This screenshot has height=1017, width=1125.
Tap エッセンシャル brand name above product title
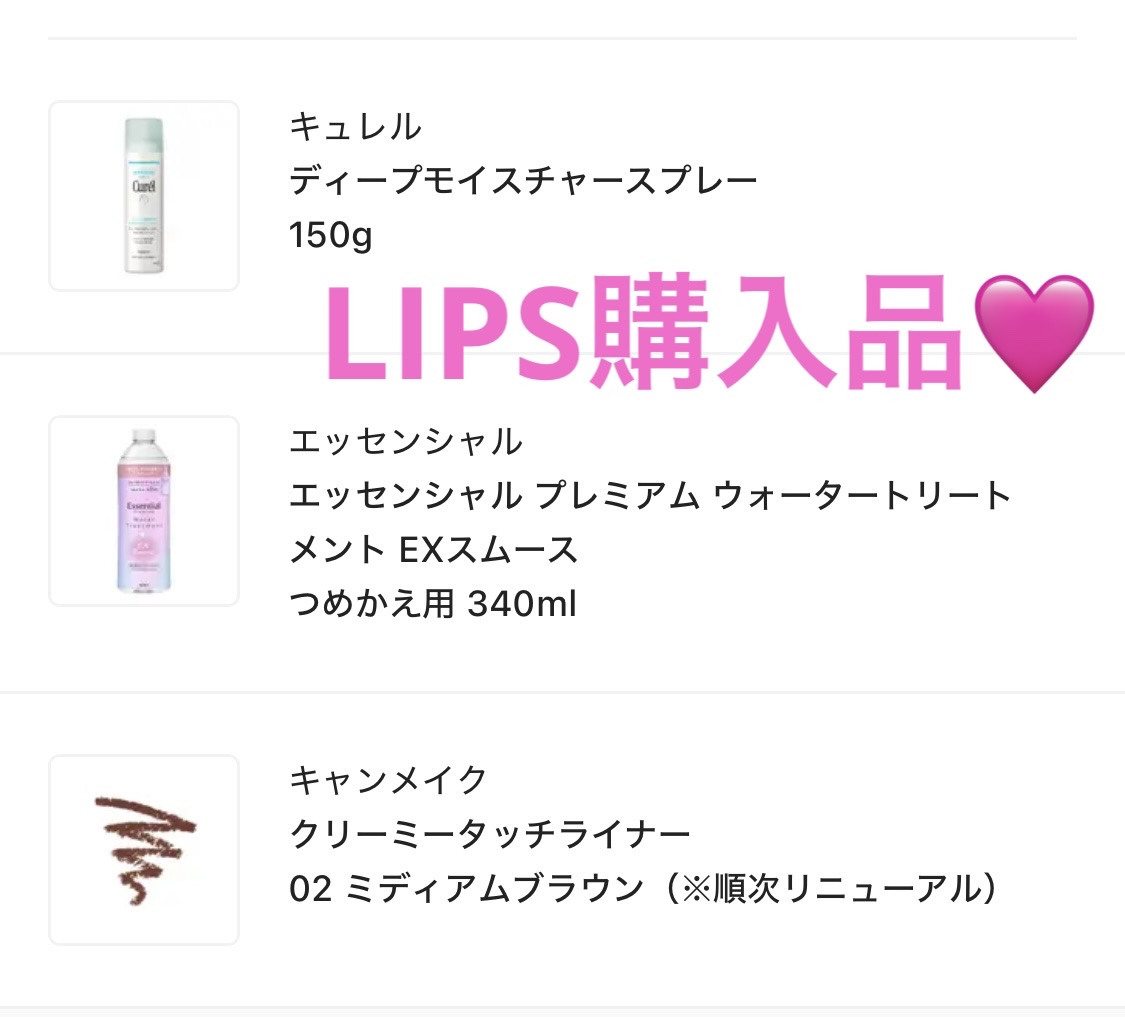[405, 441]
